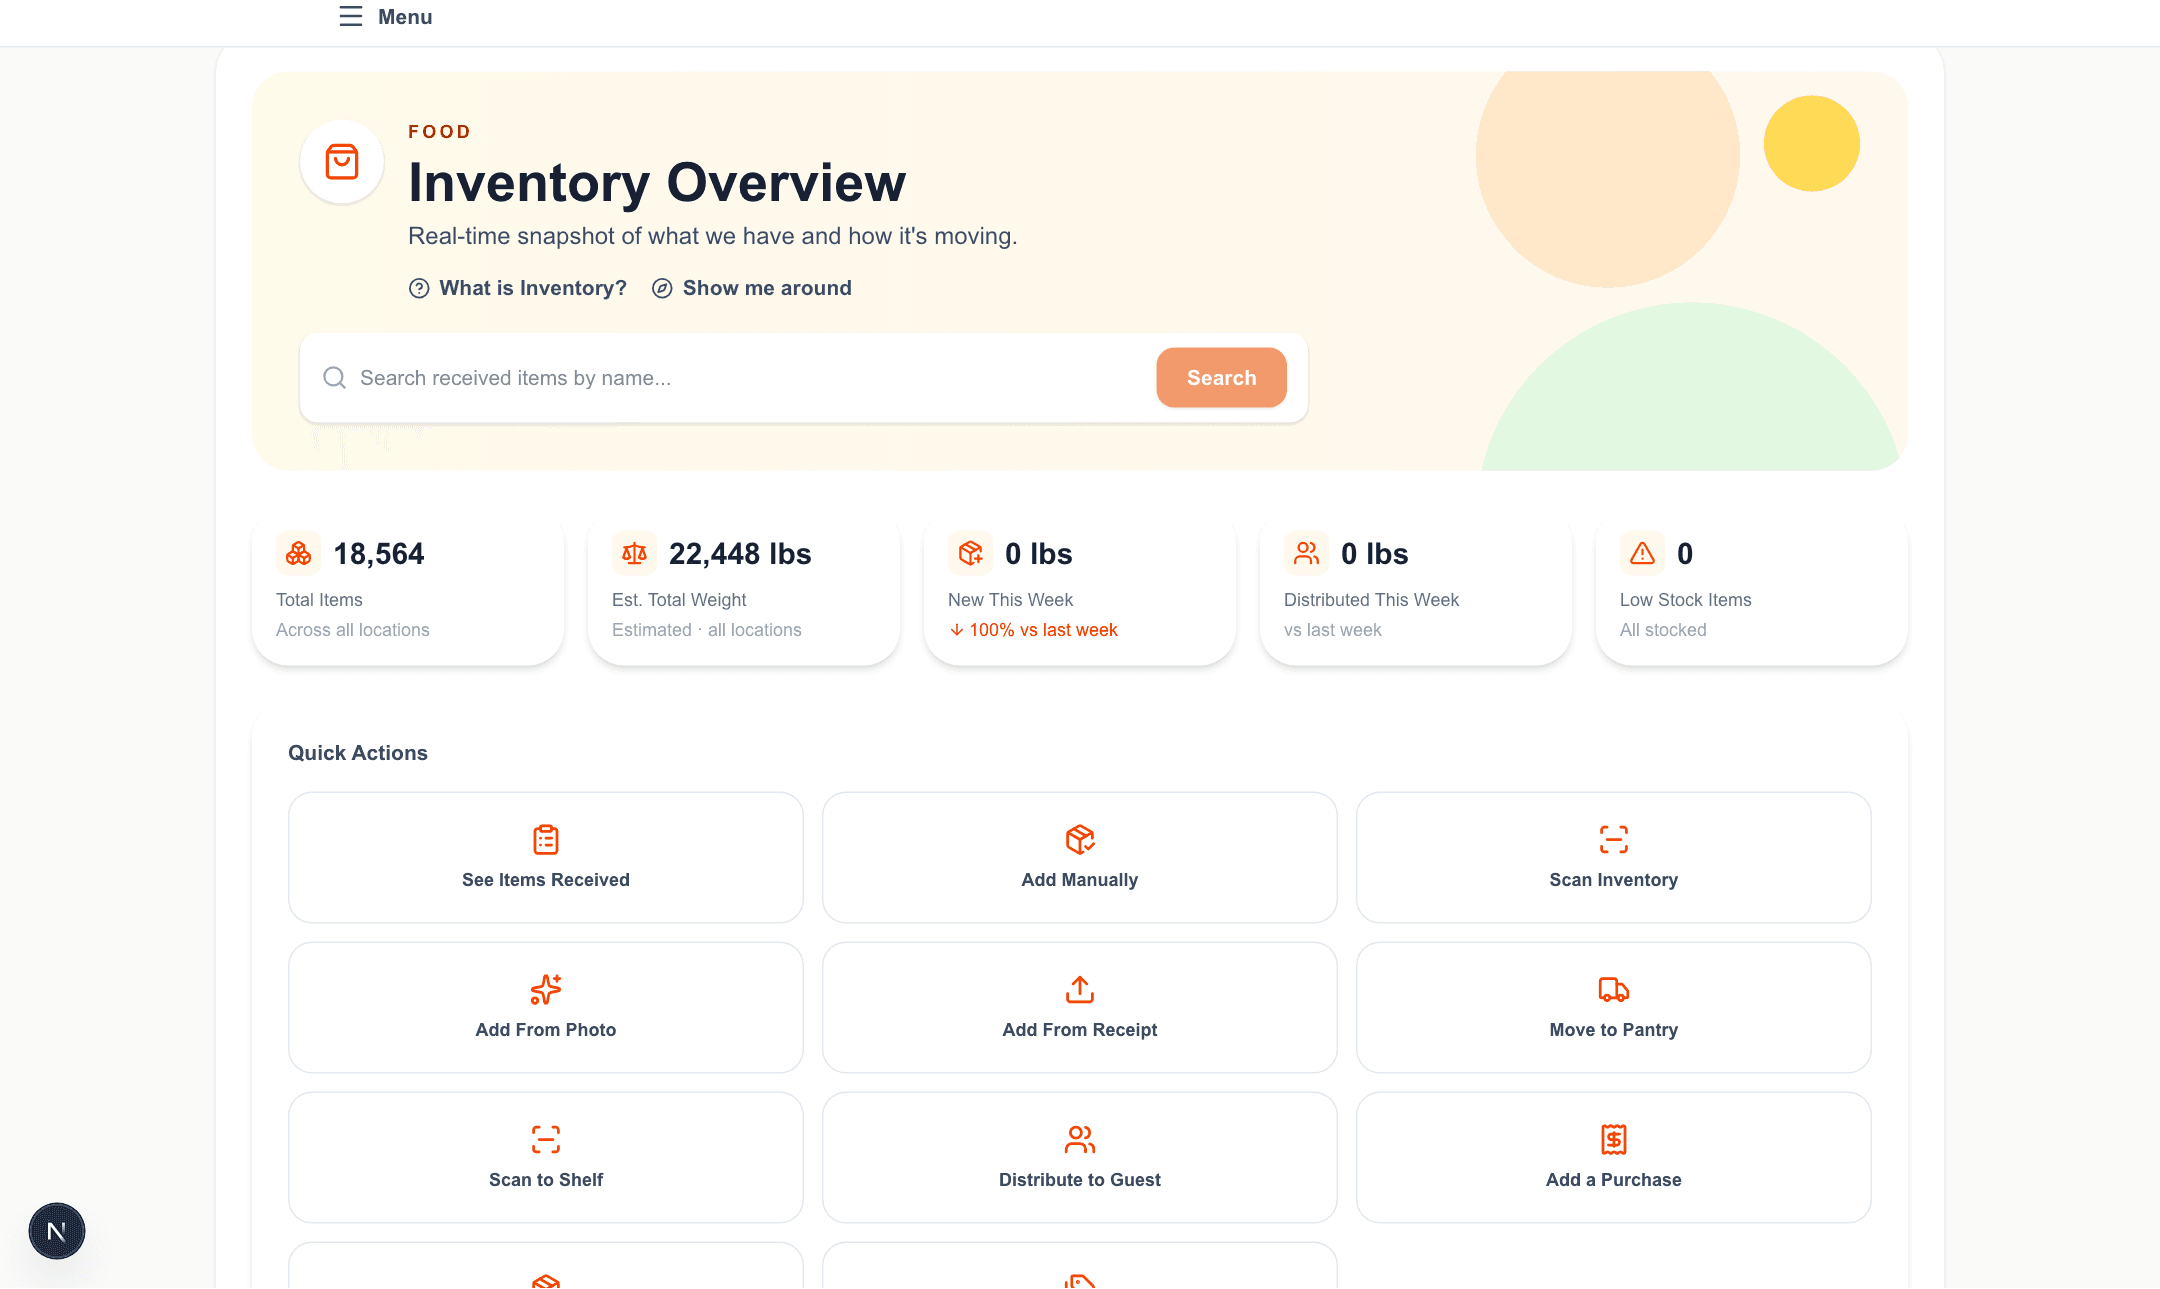Click the scan icon above Scan to Shelf
Image resolution: width=2160 pixels, height=1289 pixels.
pyautogui.click(x=546, y=1139)
